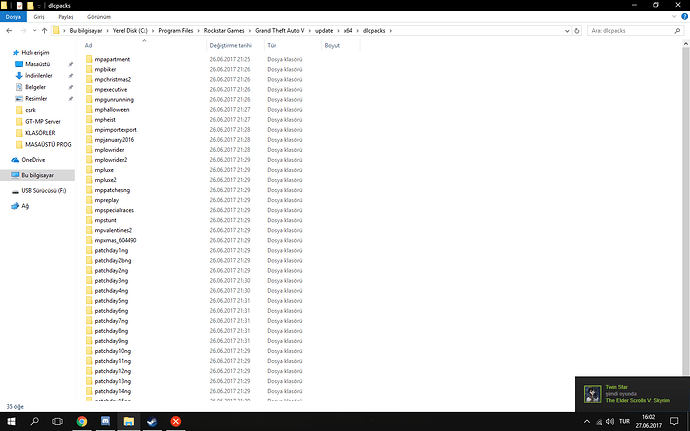Expand the address bar history dropdown
The width and height of the screenshot is (690, 431).
567,31
